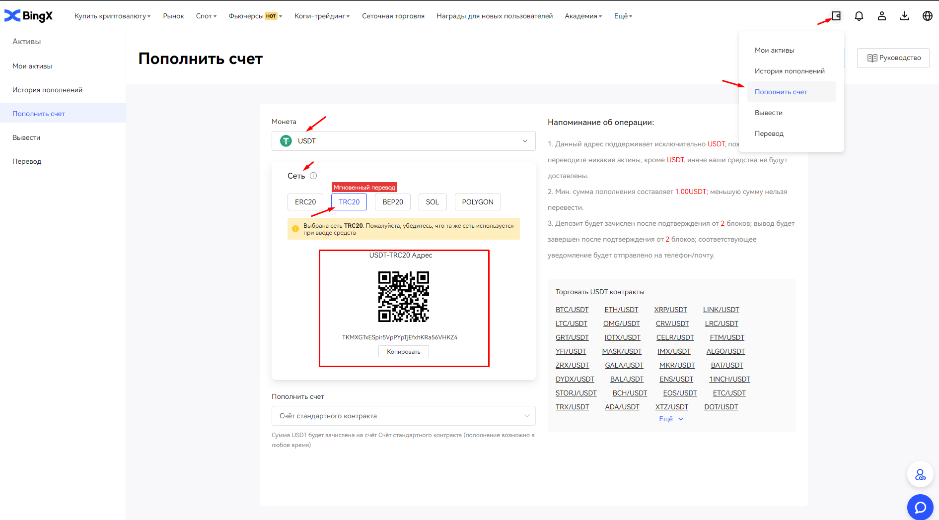This screenshot has height=520, width=939.
Task: Open the BCH/USDT contract link
Action: 629,394
